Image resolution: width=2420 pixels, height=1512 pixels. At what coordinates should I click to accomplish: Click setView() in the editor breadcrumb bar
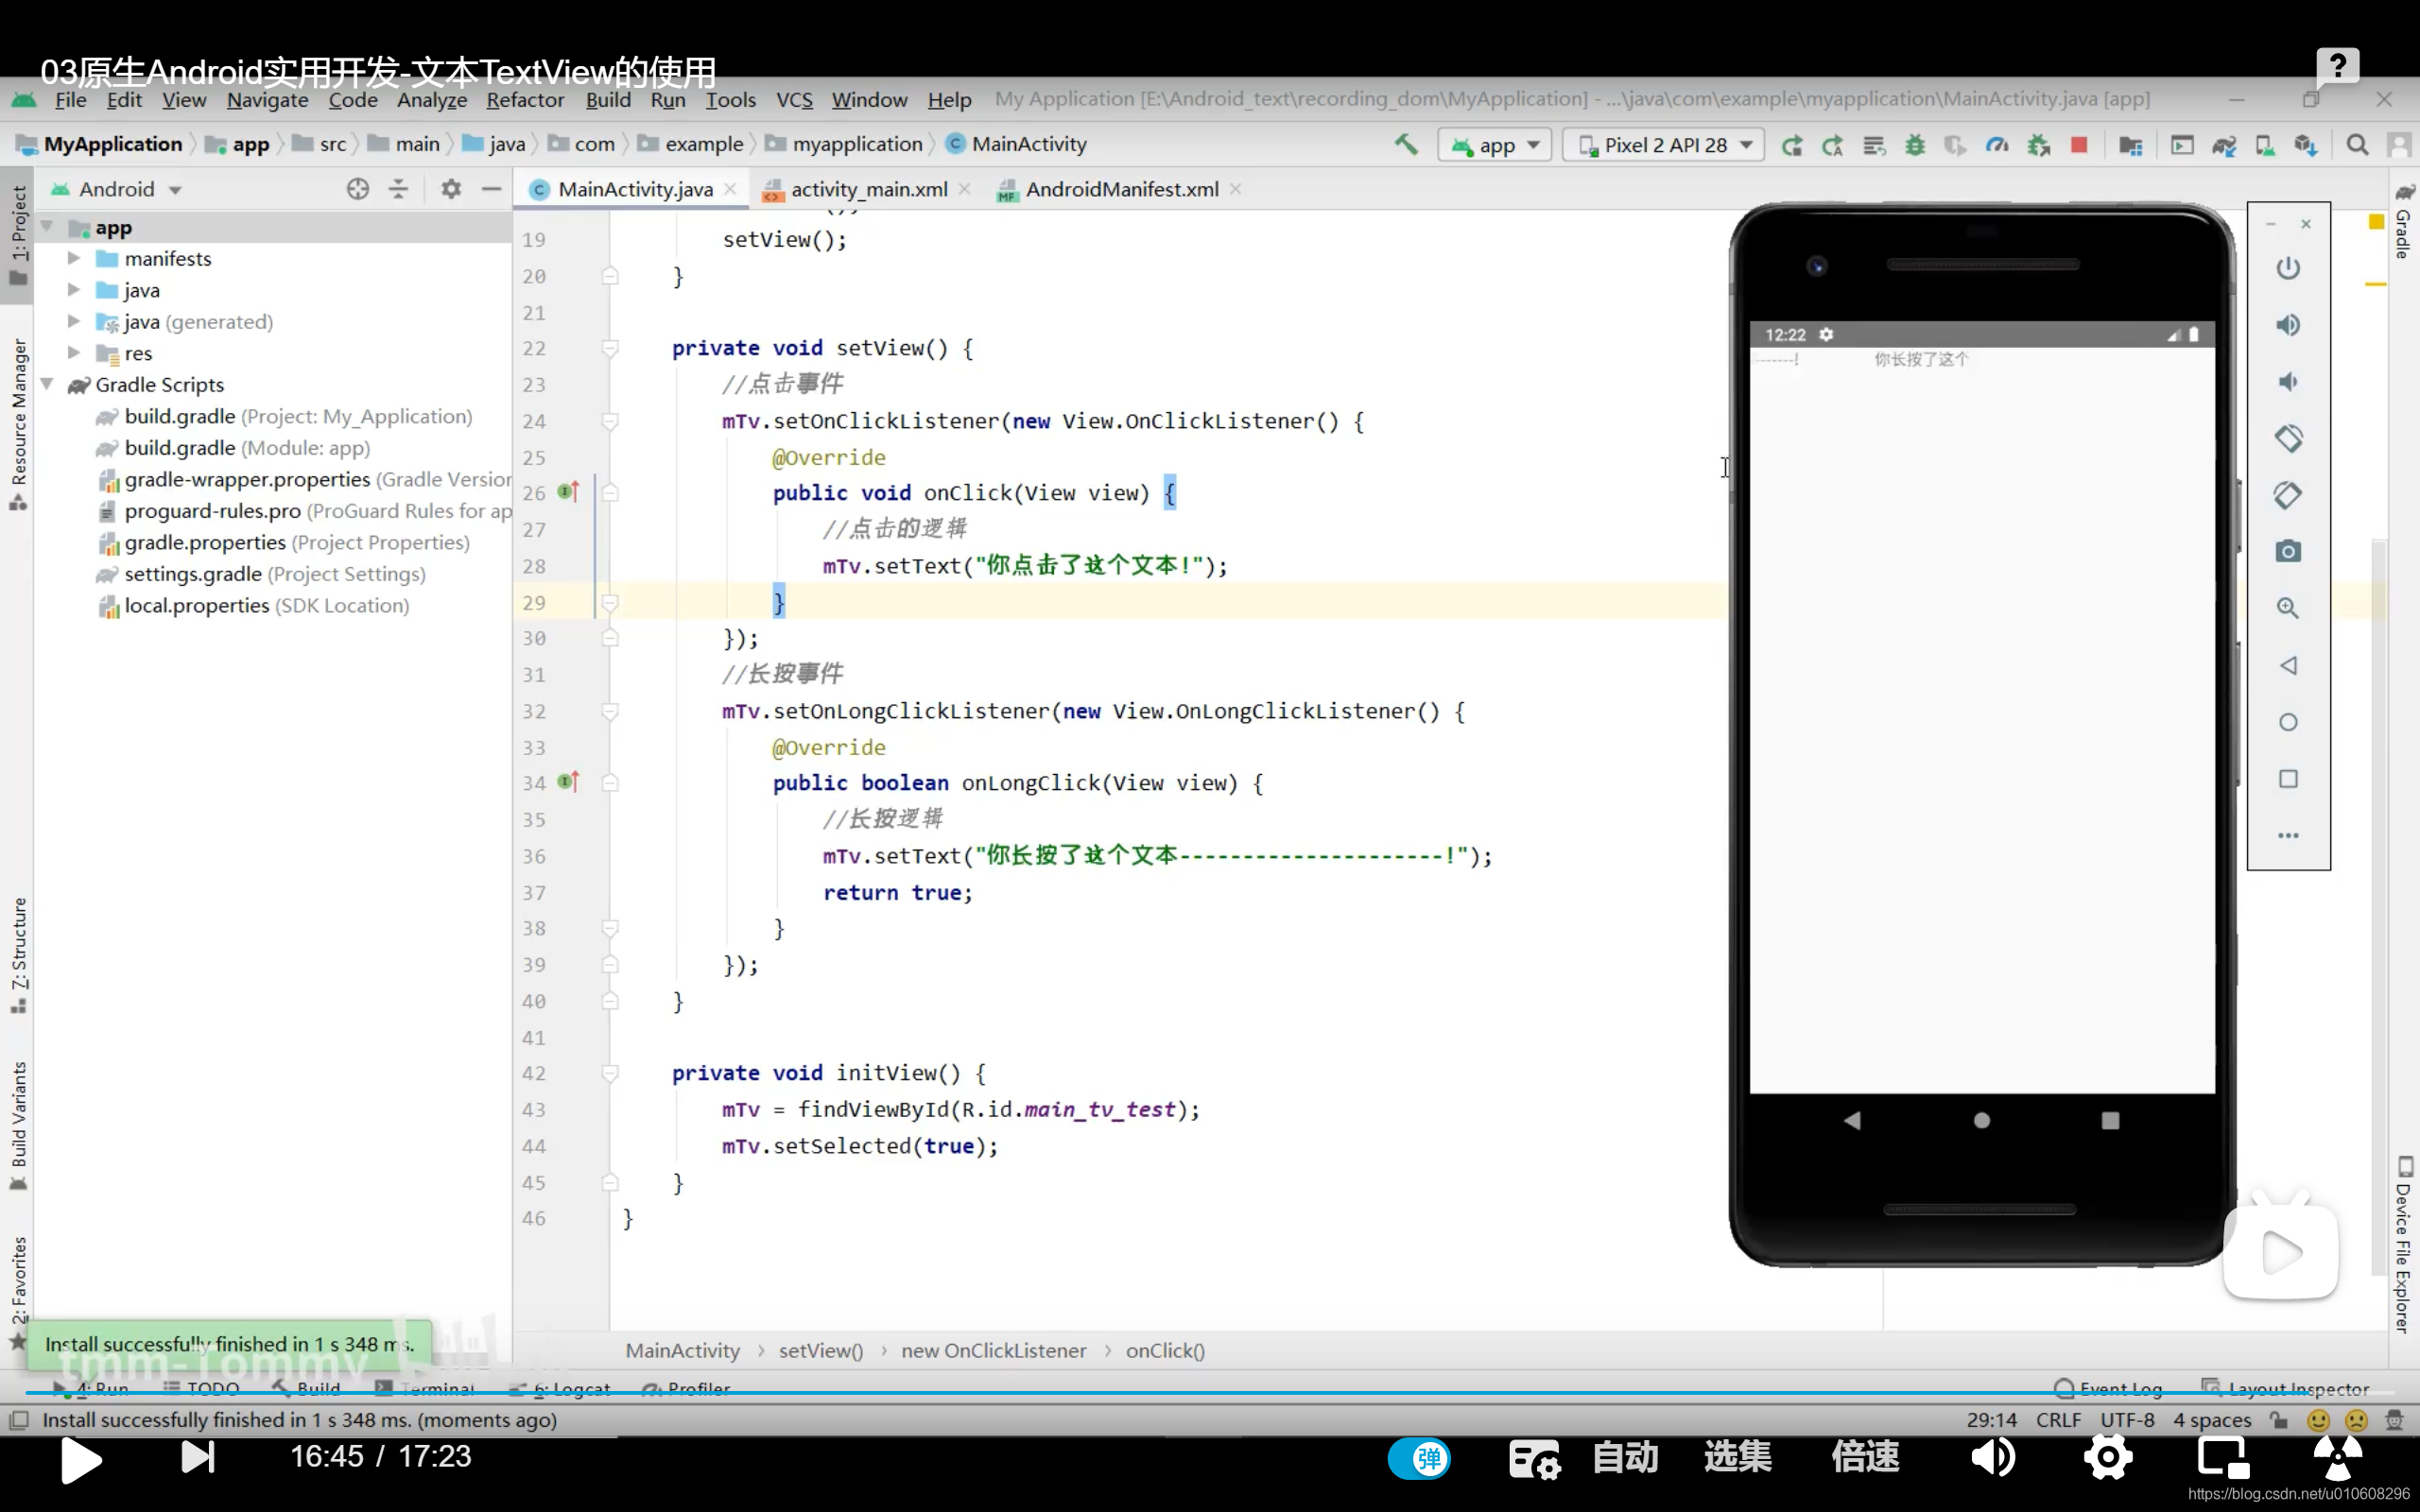click(x=820, y=1350)
